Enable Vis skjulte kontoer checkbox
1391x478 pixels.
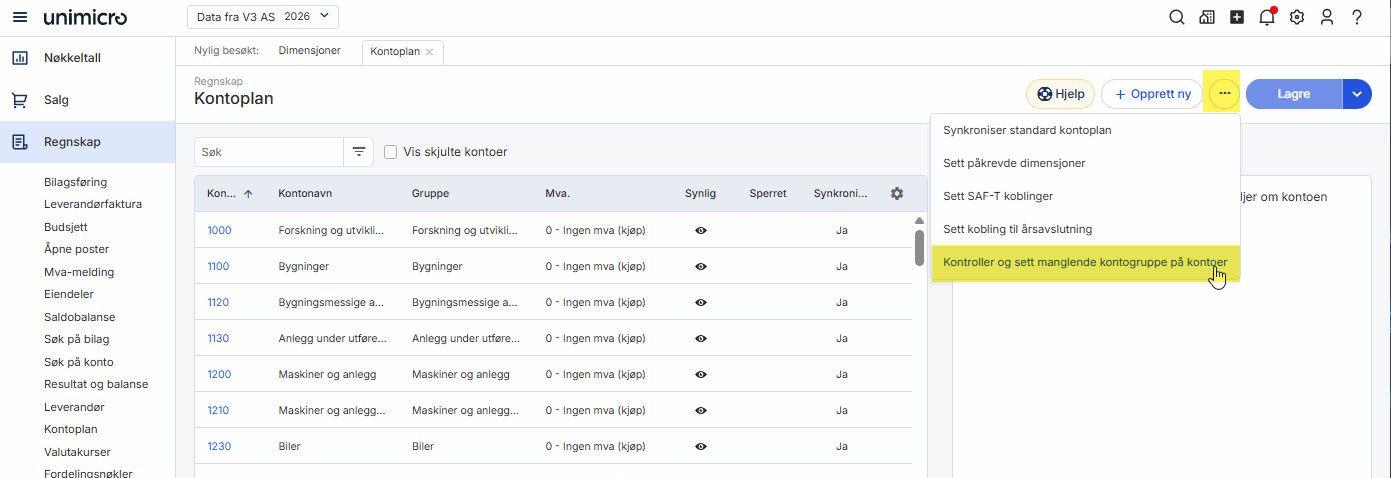click(391, 152)
